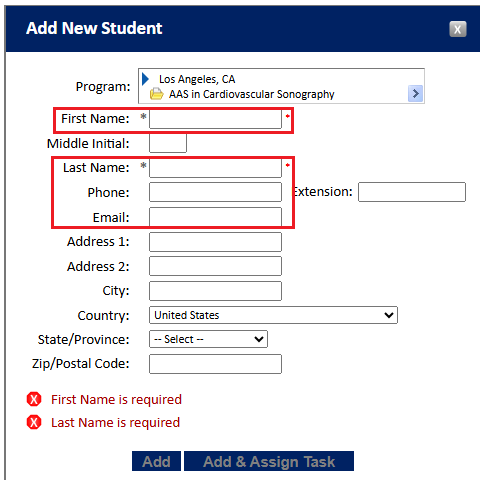Click the blue triangle beside Los Angeles, CA
The image size is (483, 500).
tap(145, 79)
